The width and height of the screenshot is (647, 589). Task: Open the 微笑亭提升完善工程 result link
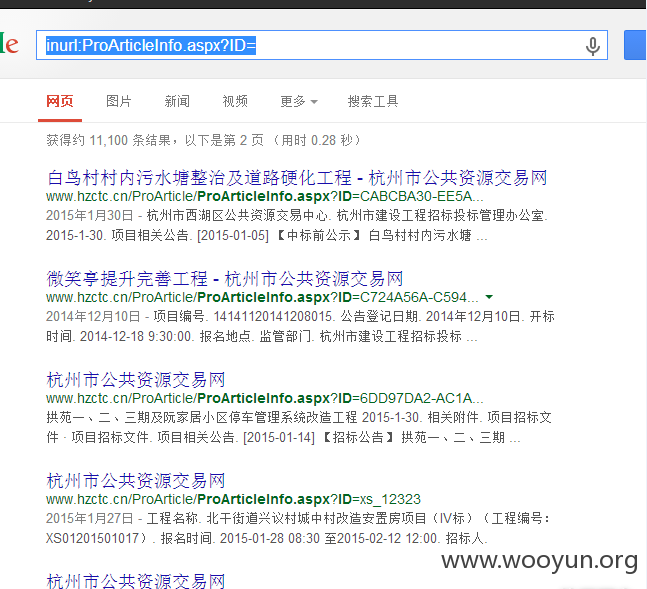225,279
